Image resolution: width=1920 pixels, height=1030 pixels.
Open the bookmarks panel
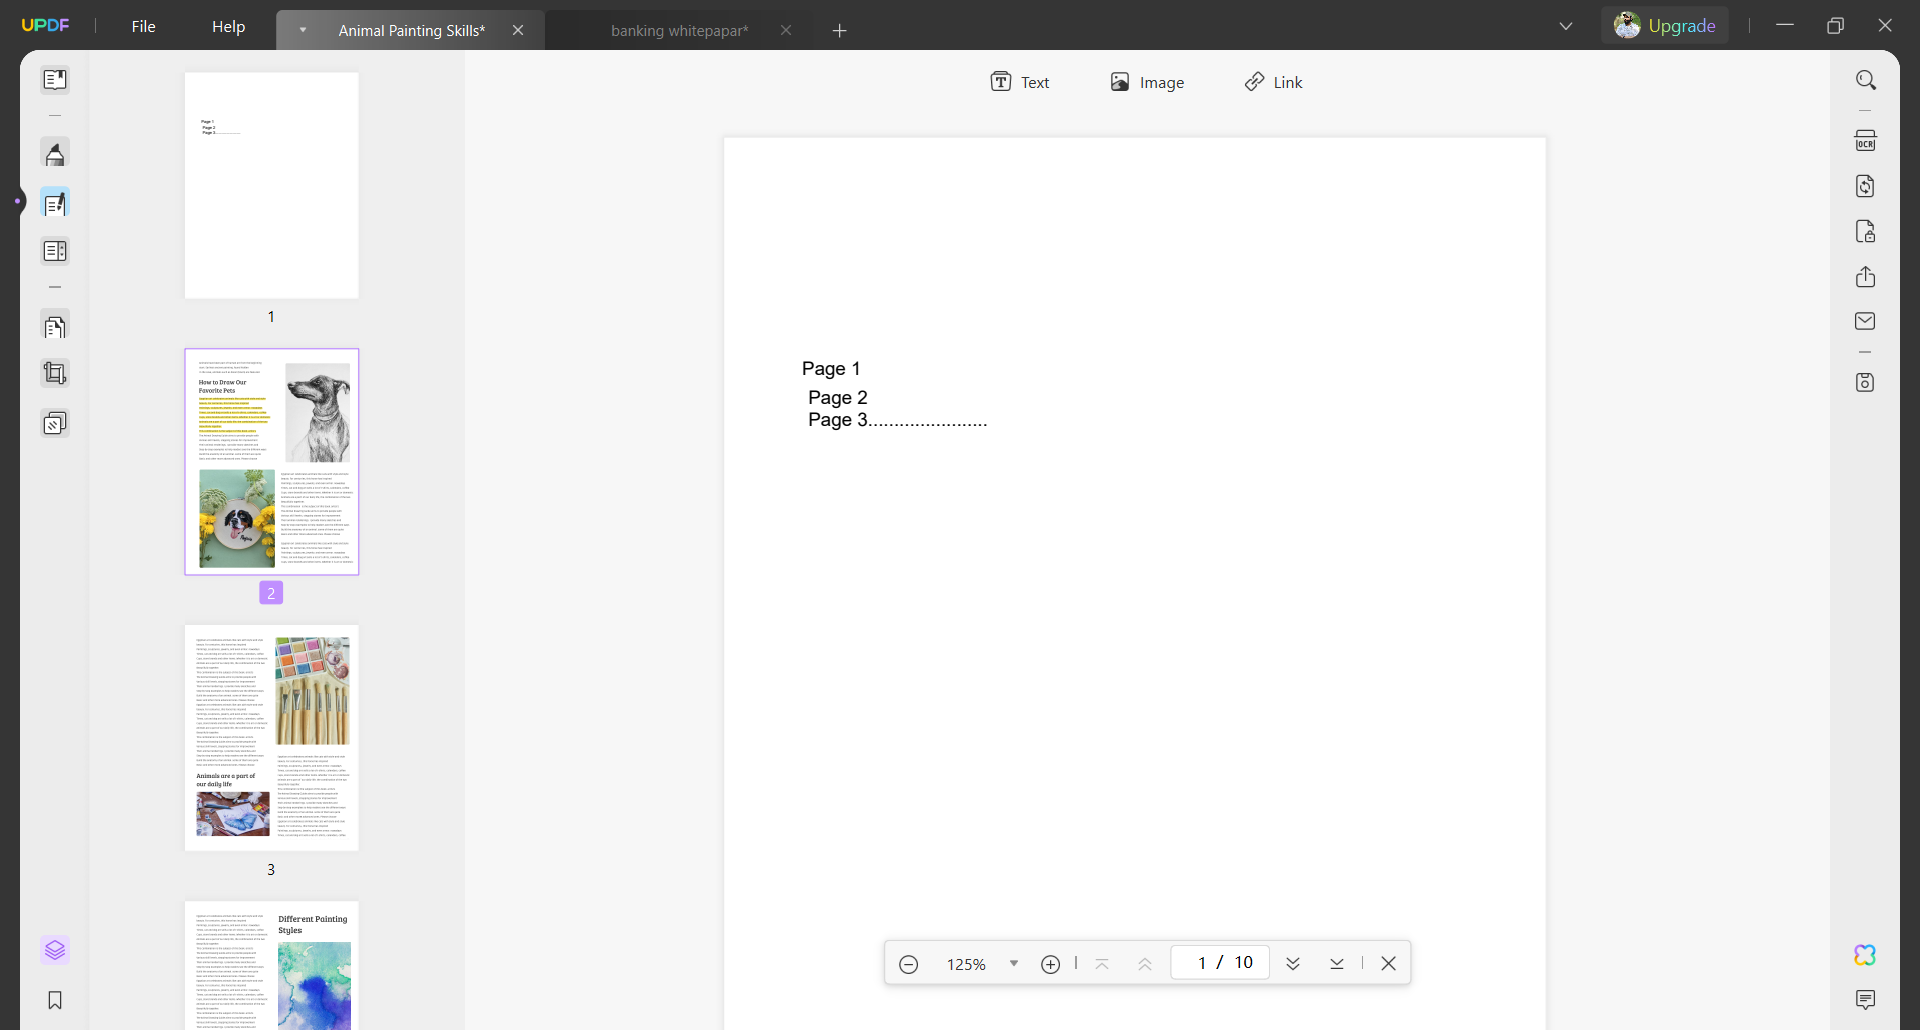tap(56, 1000)
